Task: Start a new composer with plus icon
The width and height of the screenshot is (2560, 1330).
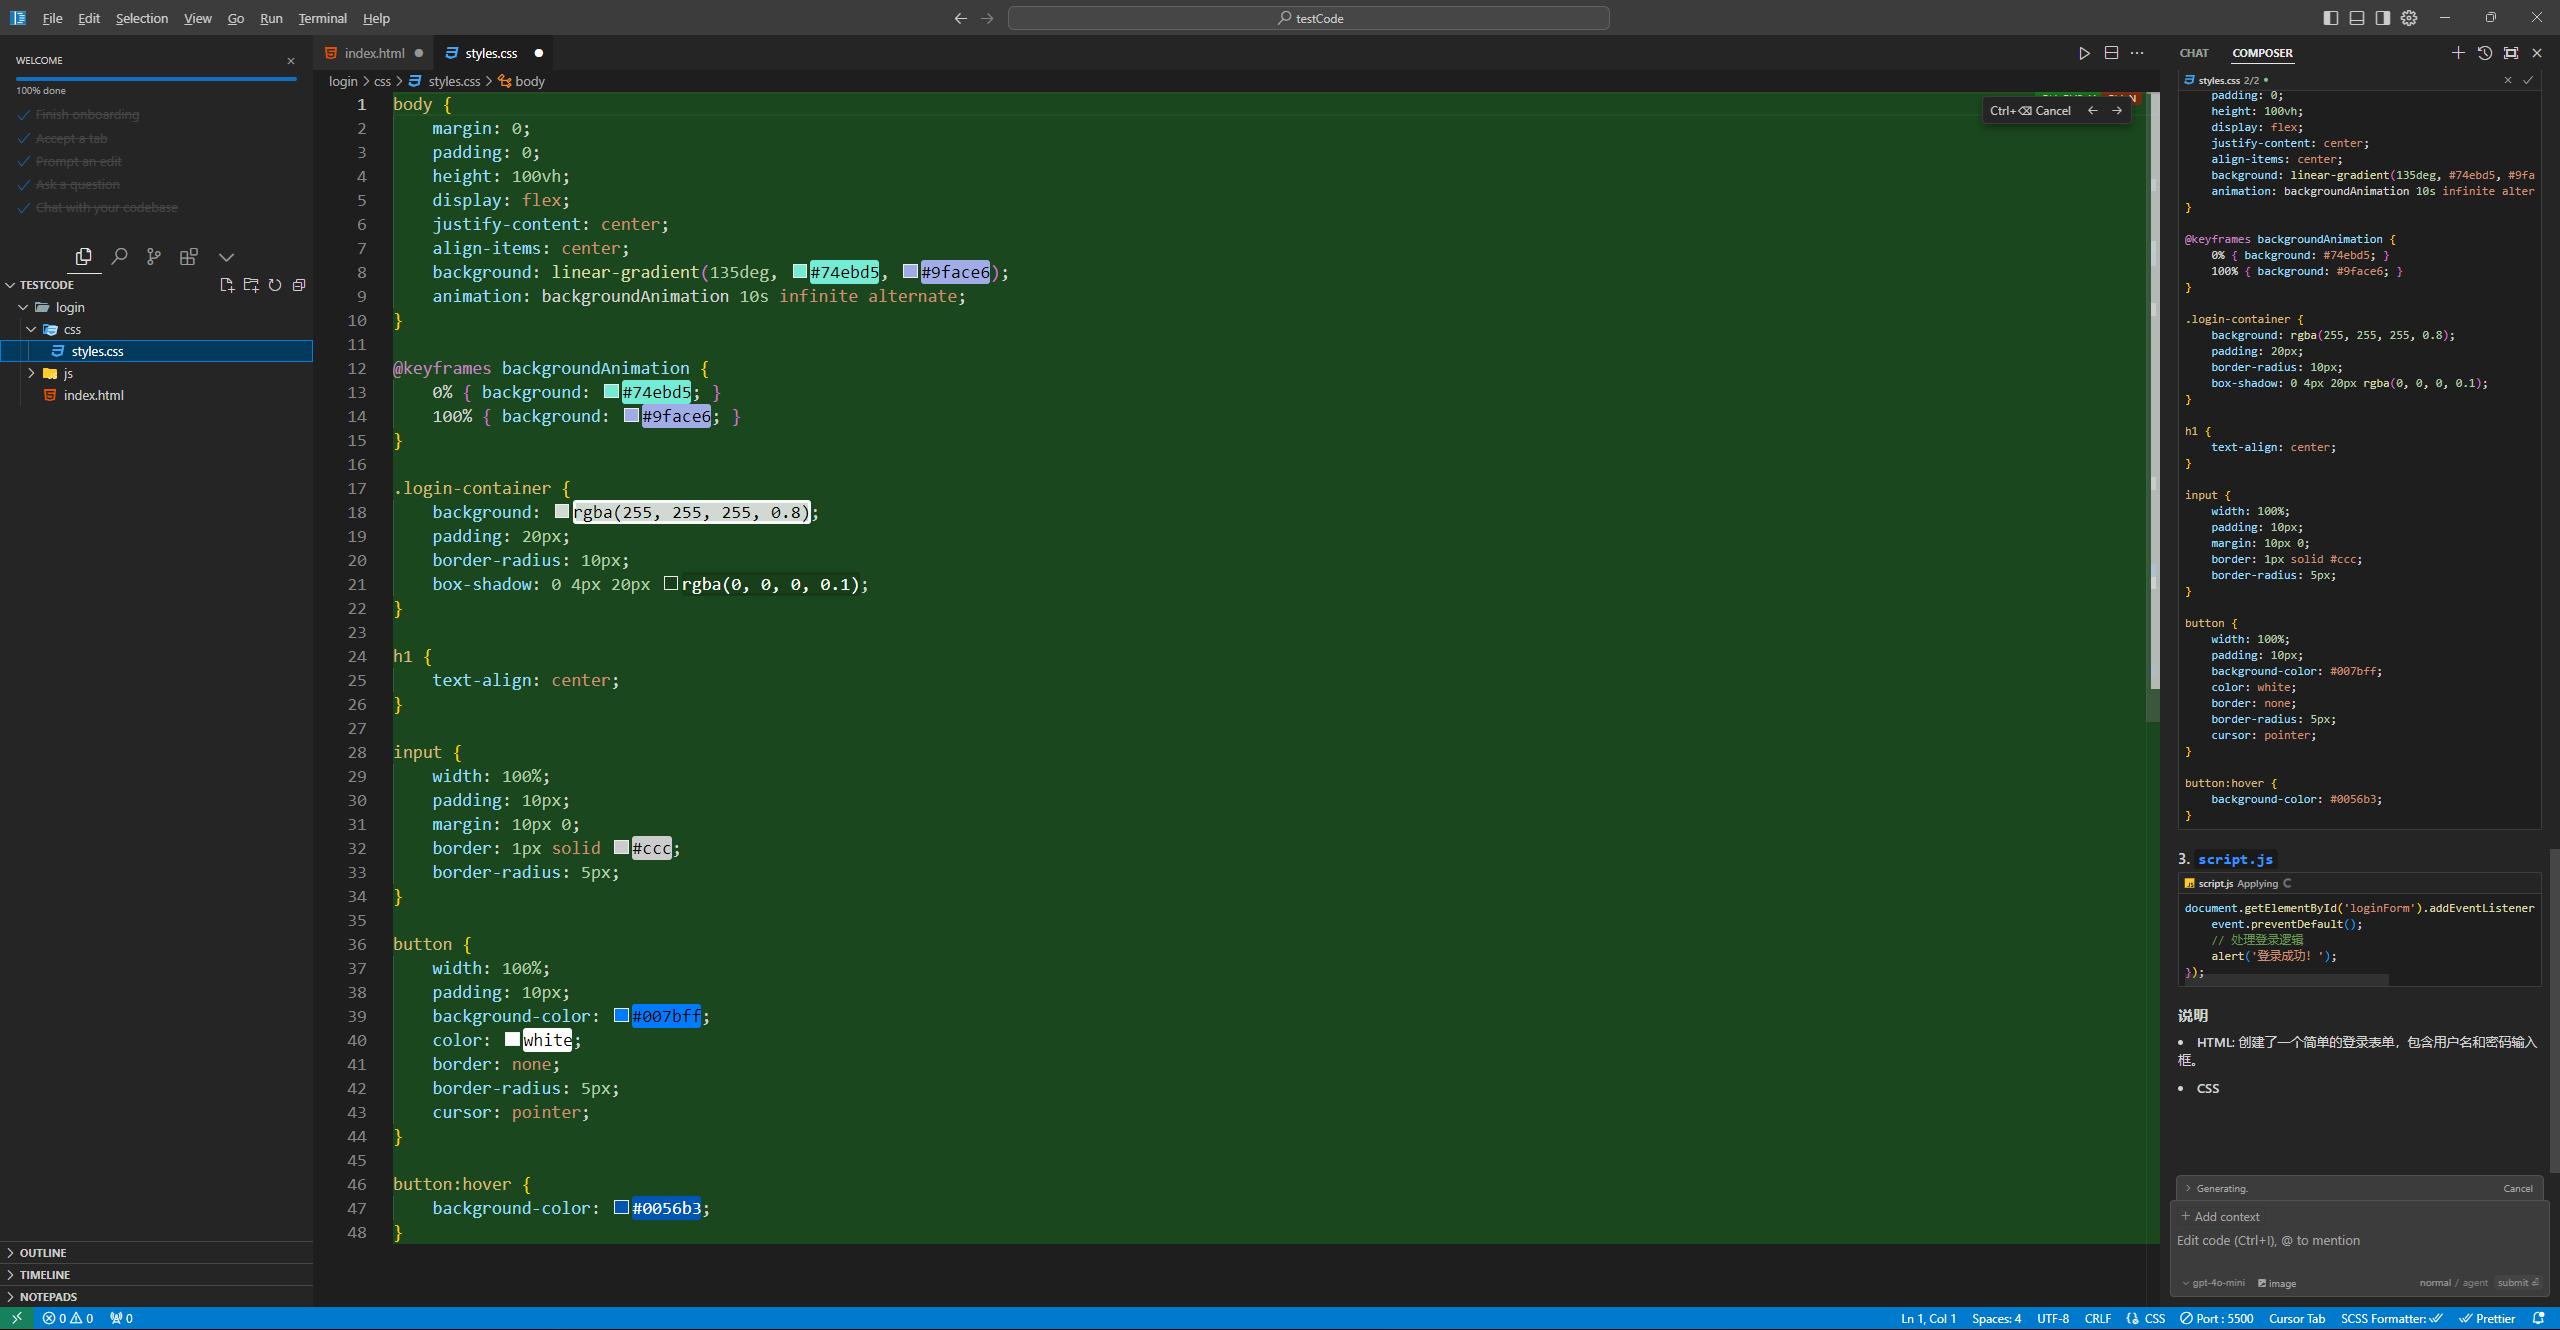Action: tap(2458, 53)
